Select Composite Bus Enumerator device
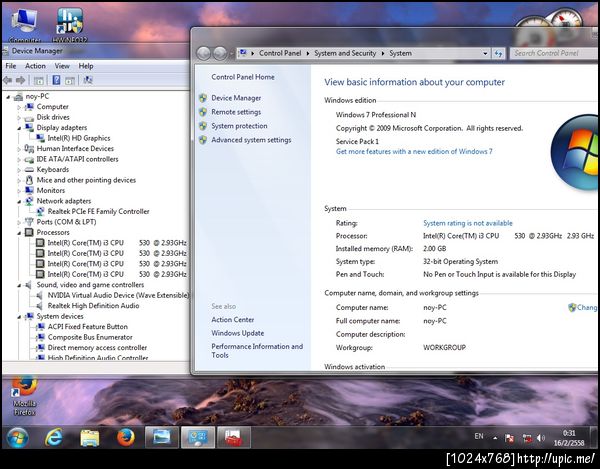600x469 pixels. point(90,337)
